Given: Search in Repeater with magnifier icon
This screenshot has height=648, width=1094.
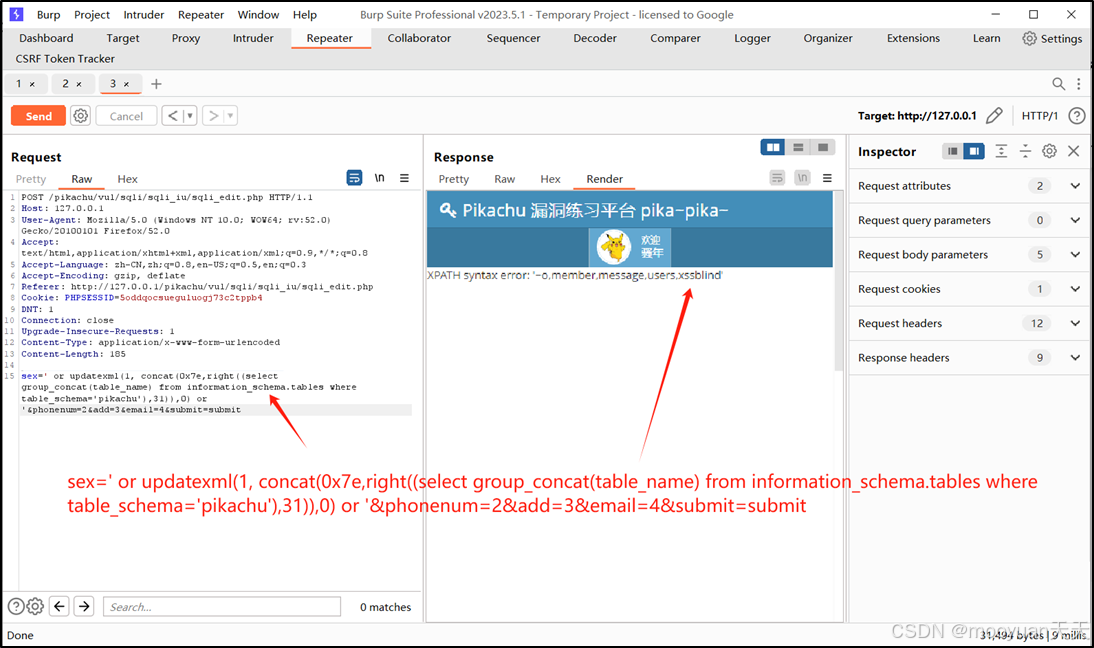Looking at the screenshot, I should [x=1058, y=84].
